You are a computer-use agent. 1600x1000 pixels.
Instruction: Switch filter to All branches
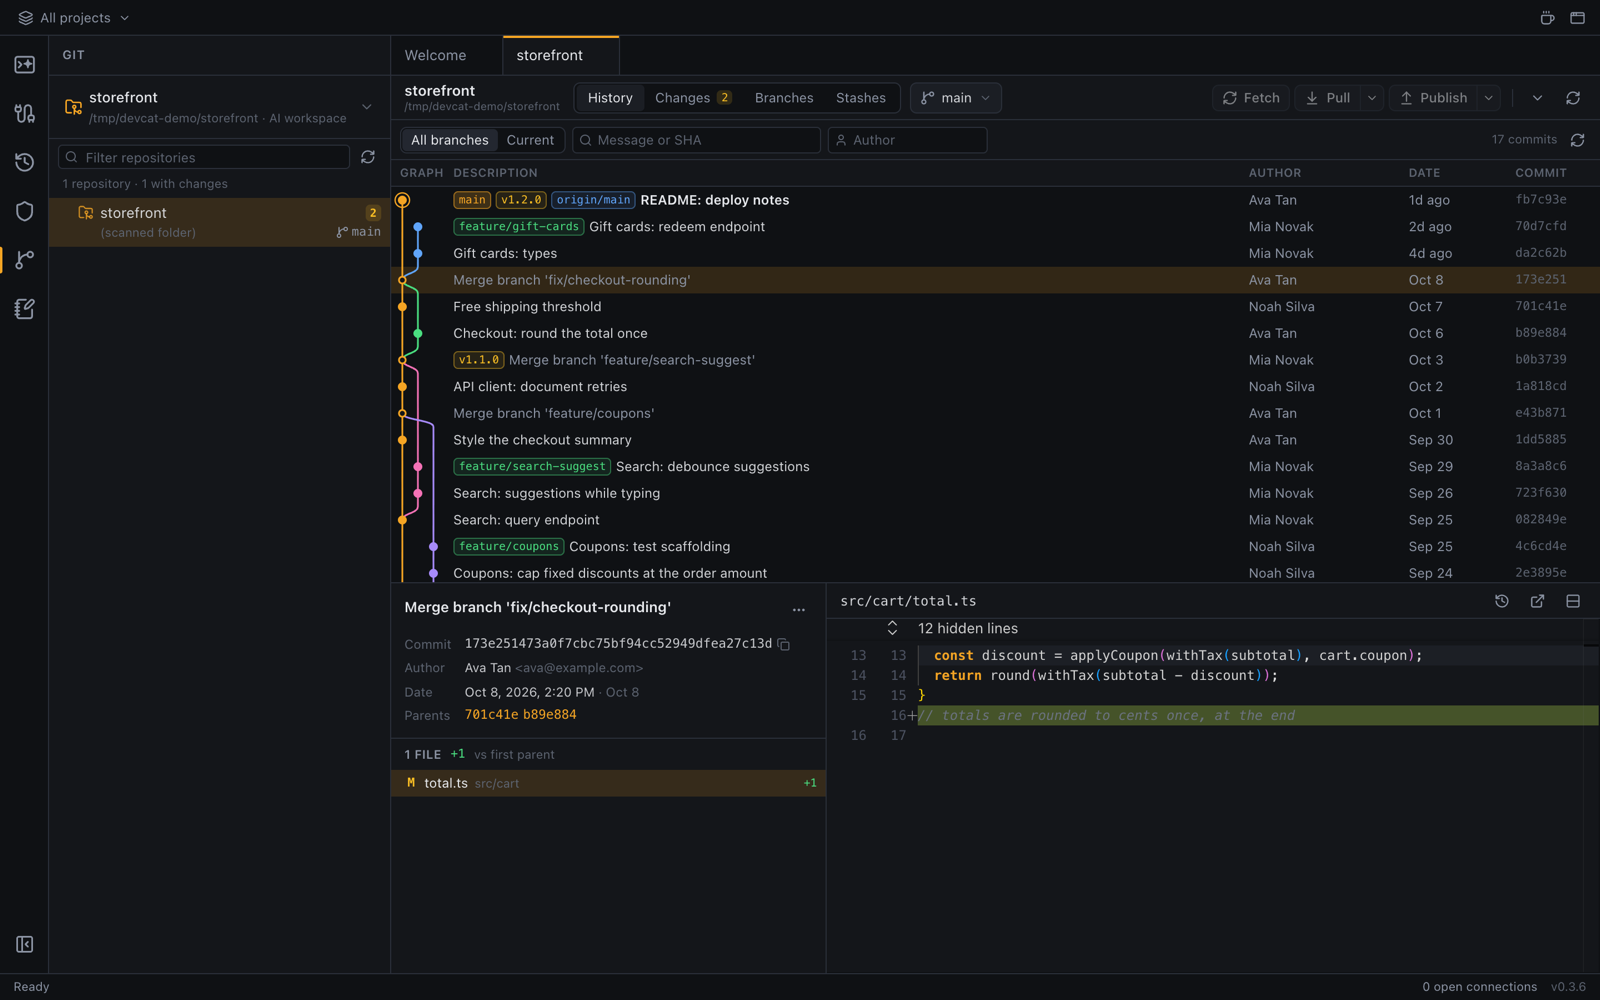(450, 140)
